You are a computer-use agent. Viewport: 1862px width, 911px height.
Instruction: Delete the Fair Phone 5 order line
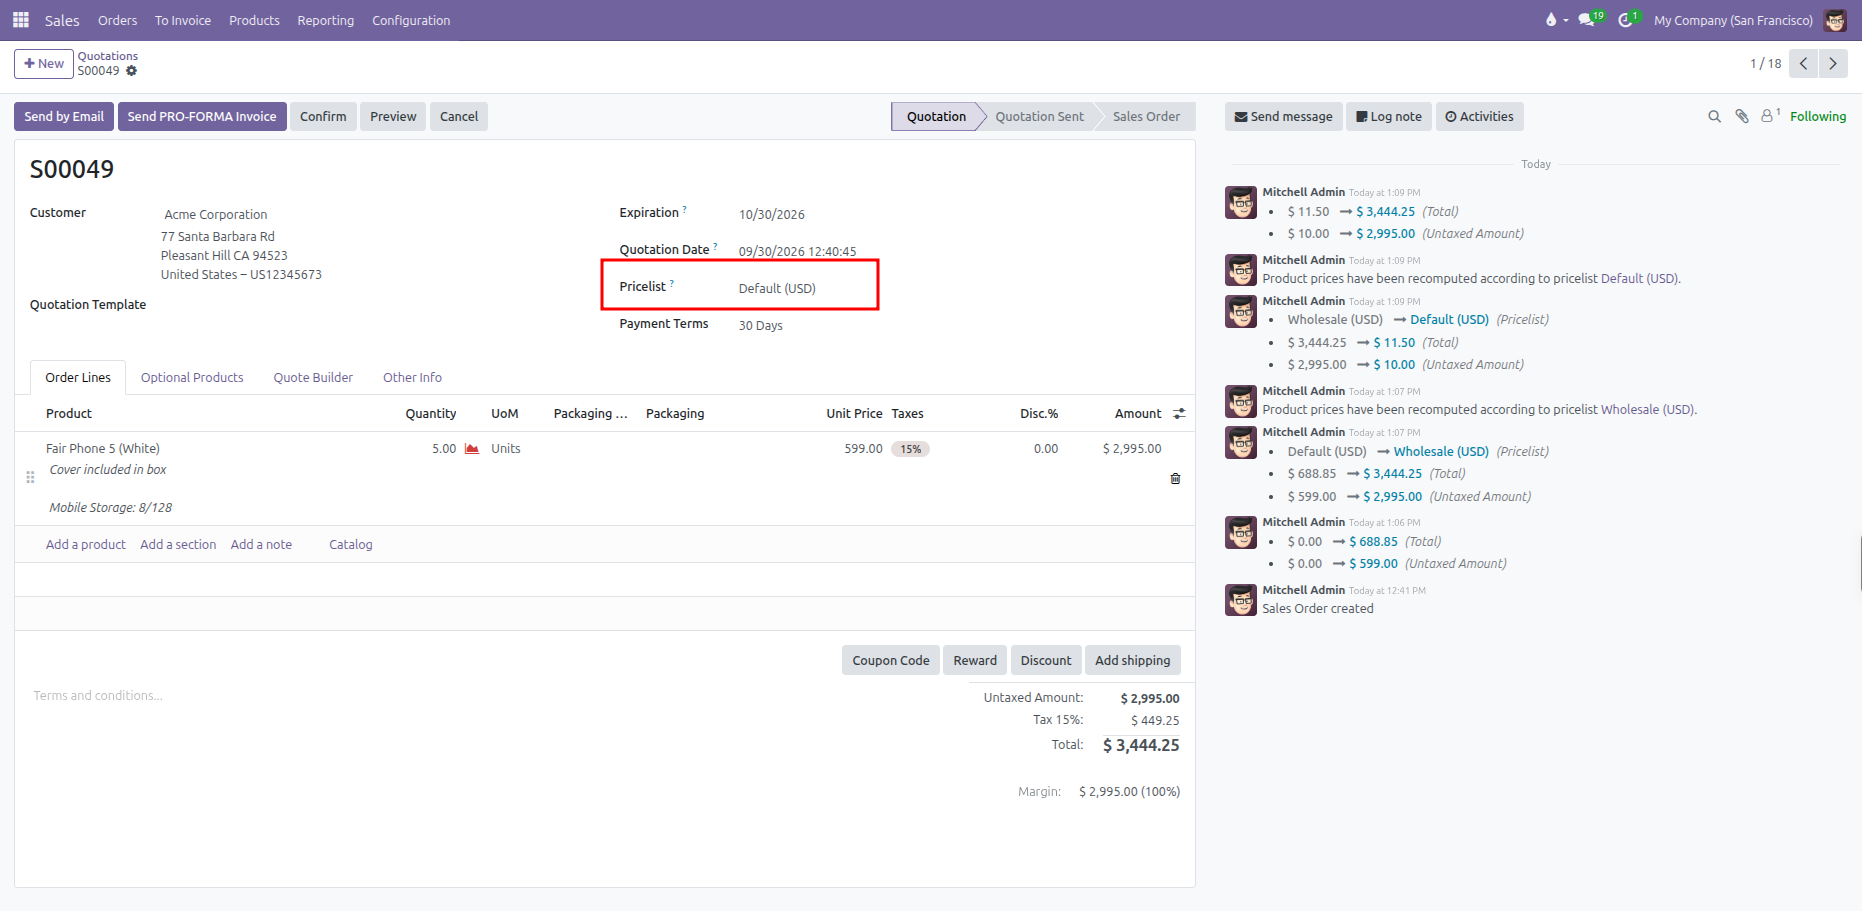(x=1175, y=479)
